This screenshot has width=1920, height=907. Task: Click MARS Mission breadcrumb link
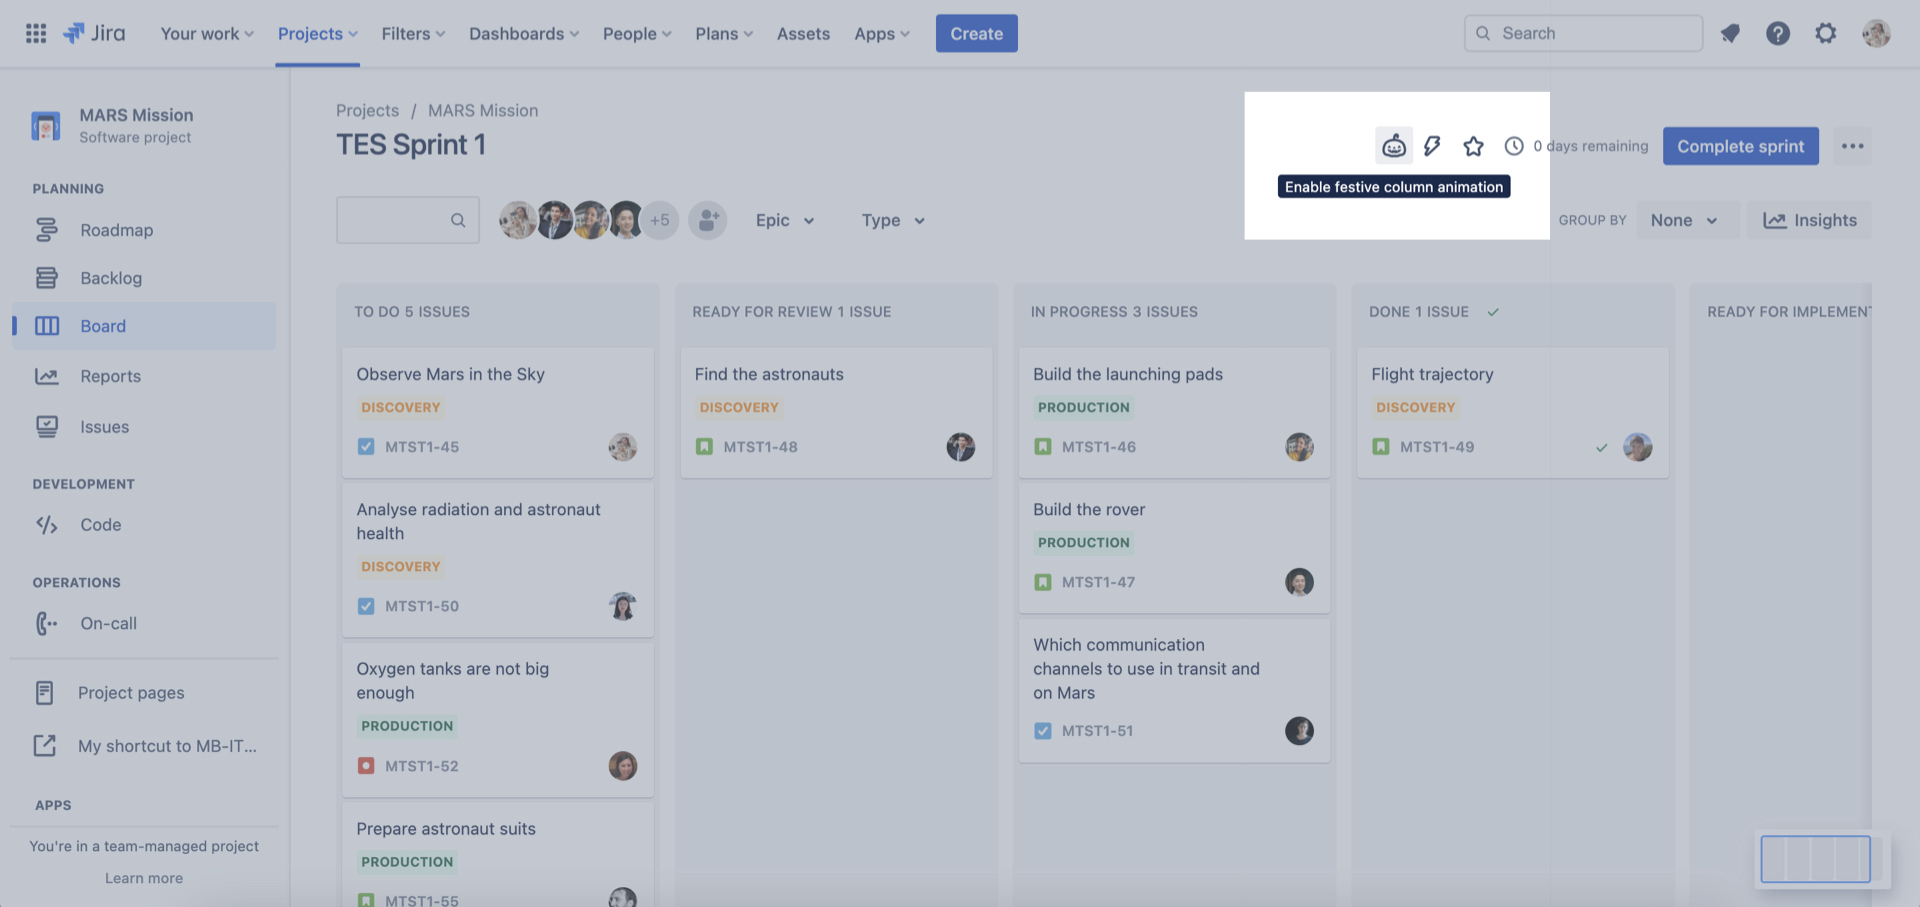point(483,110)
